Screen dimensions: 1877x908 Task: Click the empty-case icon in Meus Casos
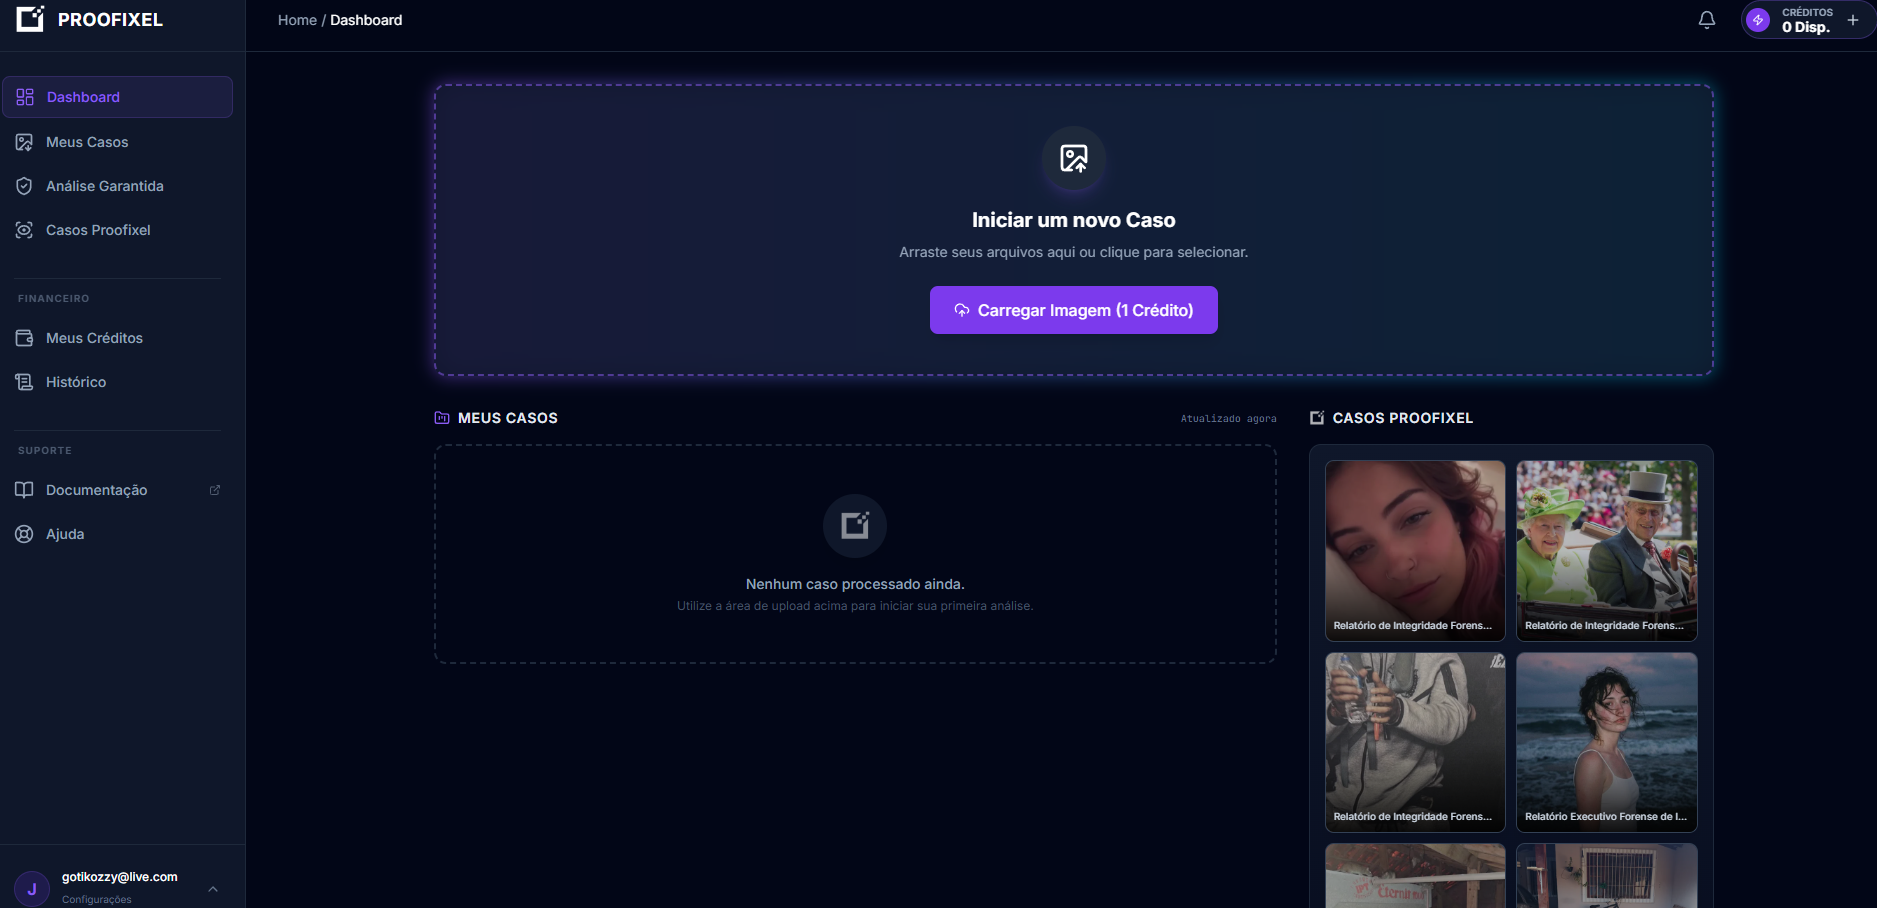[855, 526]
